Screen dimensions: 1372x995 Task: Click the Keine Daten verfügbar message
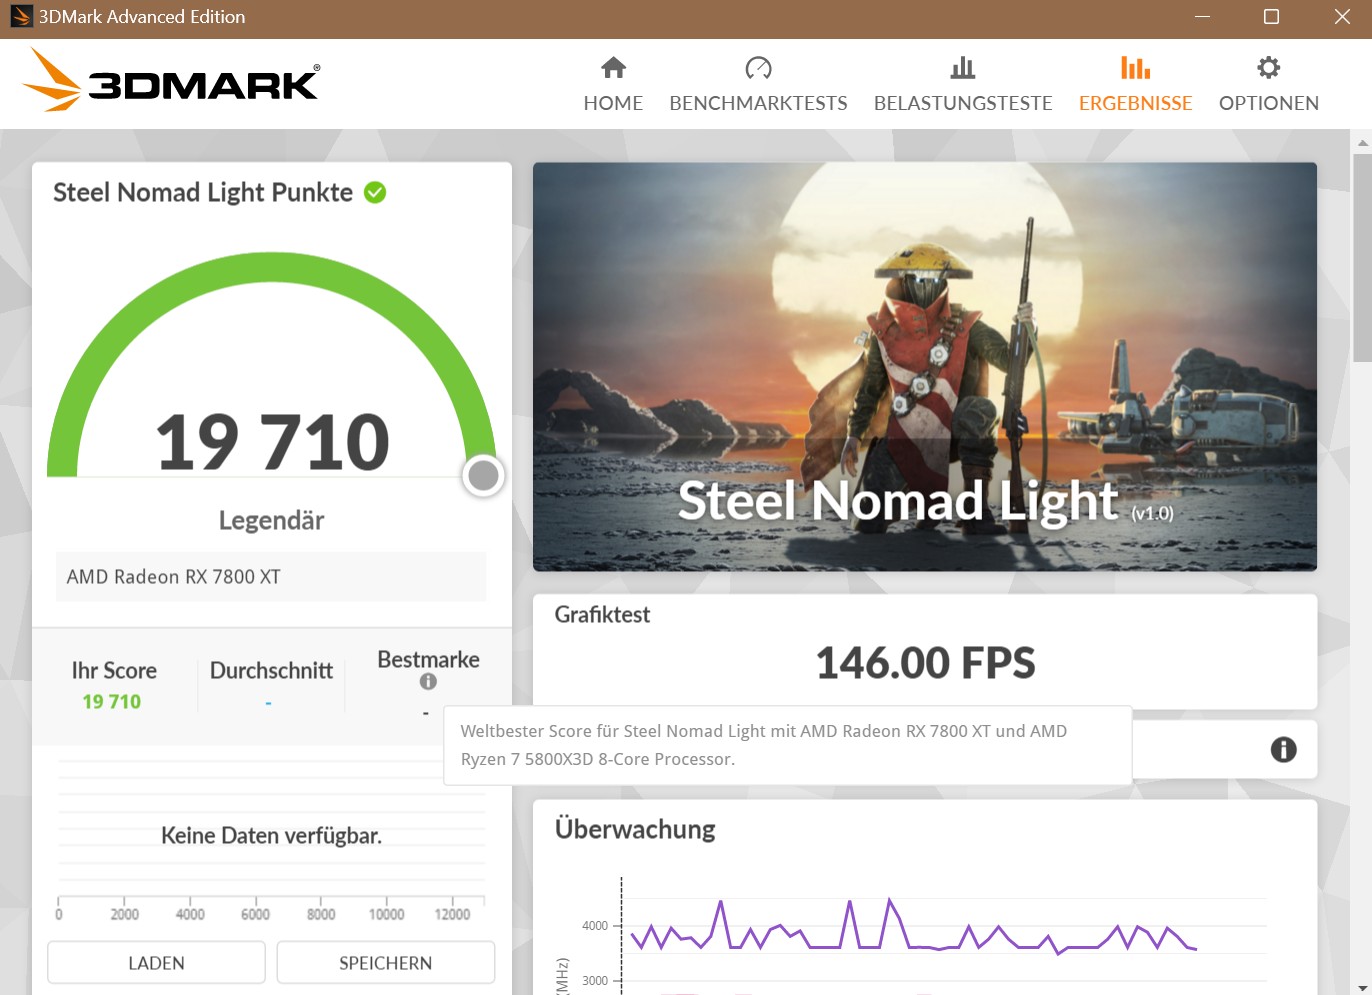(271, 836)
